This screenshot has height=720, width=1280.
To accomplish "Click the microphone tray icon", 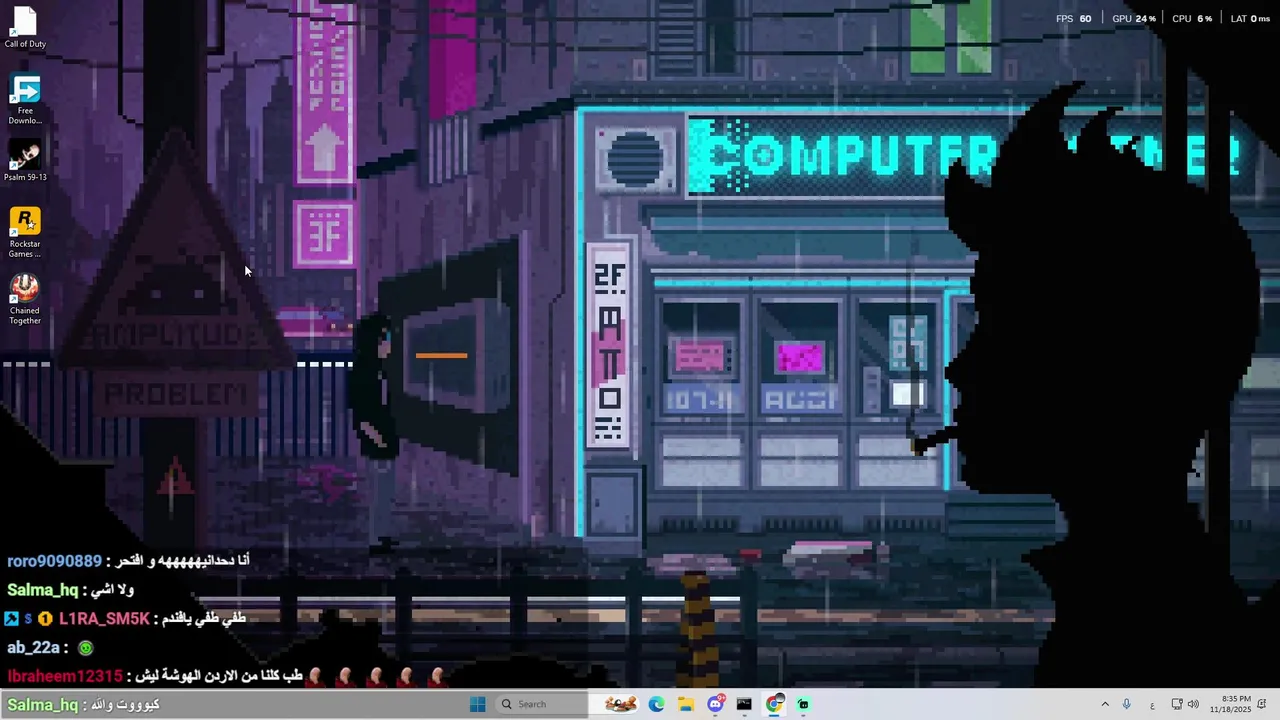I will click(x=1127, y=704).
